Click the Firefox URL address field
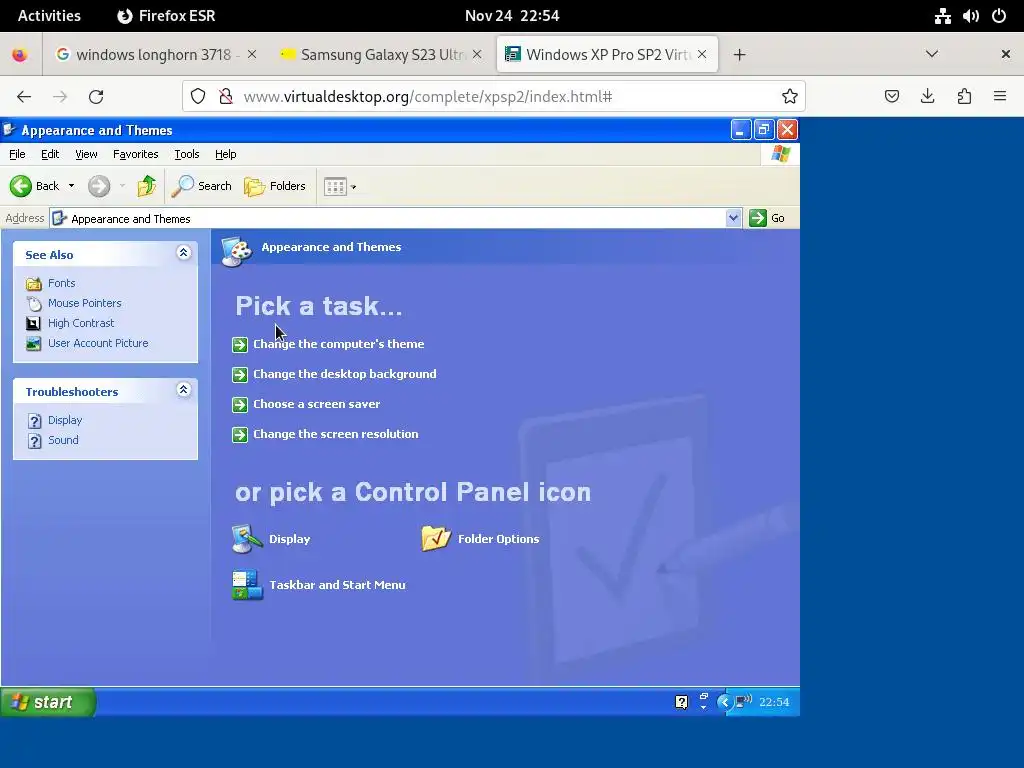Viewport: 1024px width, 768px height. pos(496,97)
